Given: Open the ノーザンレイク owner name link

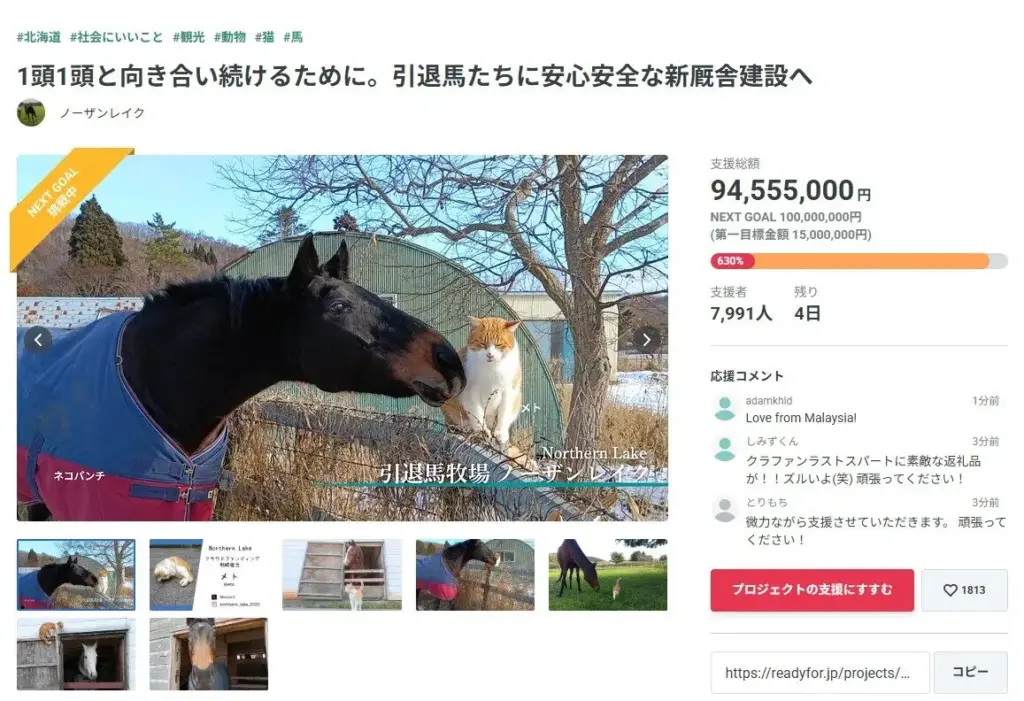Looking at the screenshot, I should click(x=102, y=113).
